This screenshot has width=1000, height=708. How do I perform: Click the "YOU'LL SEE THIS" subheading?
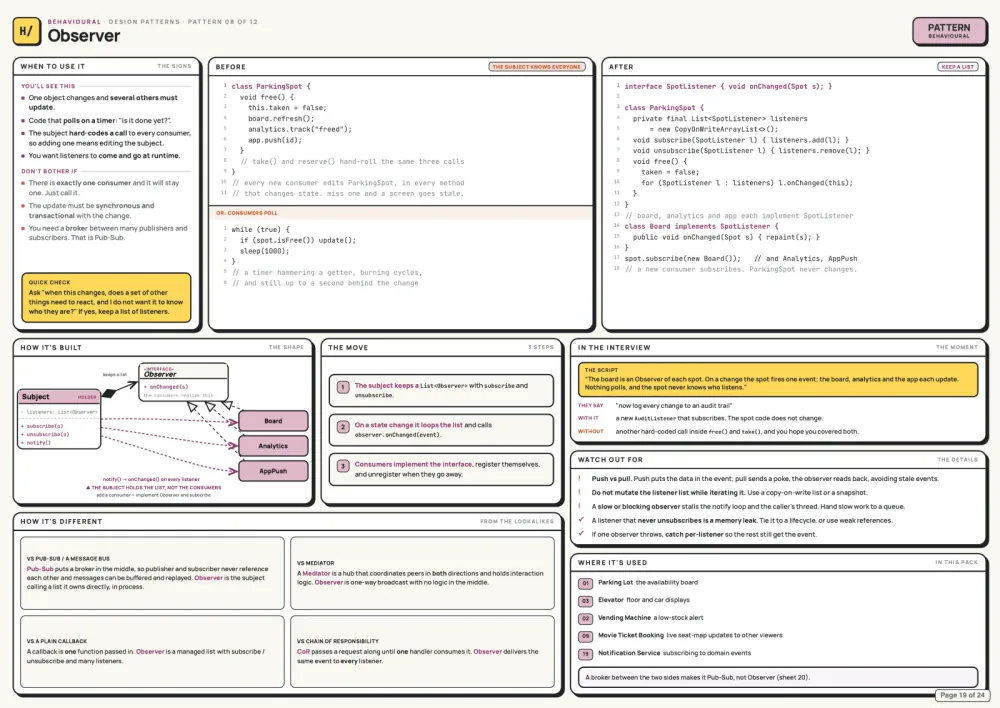pyautogui.click(x=48, y=86)
